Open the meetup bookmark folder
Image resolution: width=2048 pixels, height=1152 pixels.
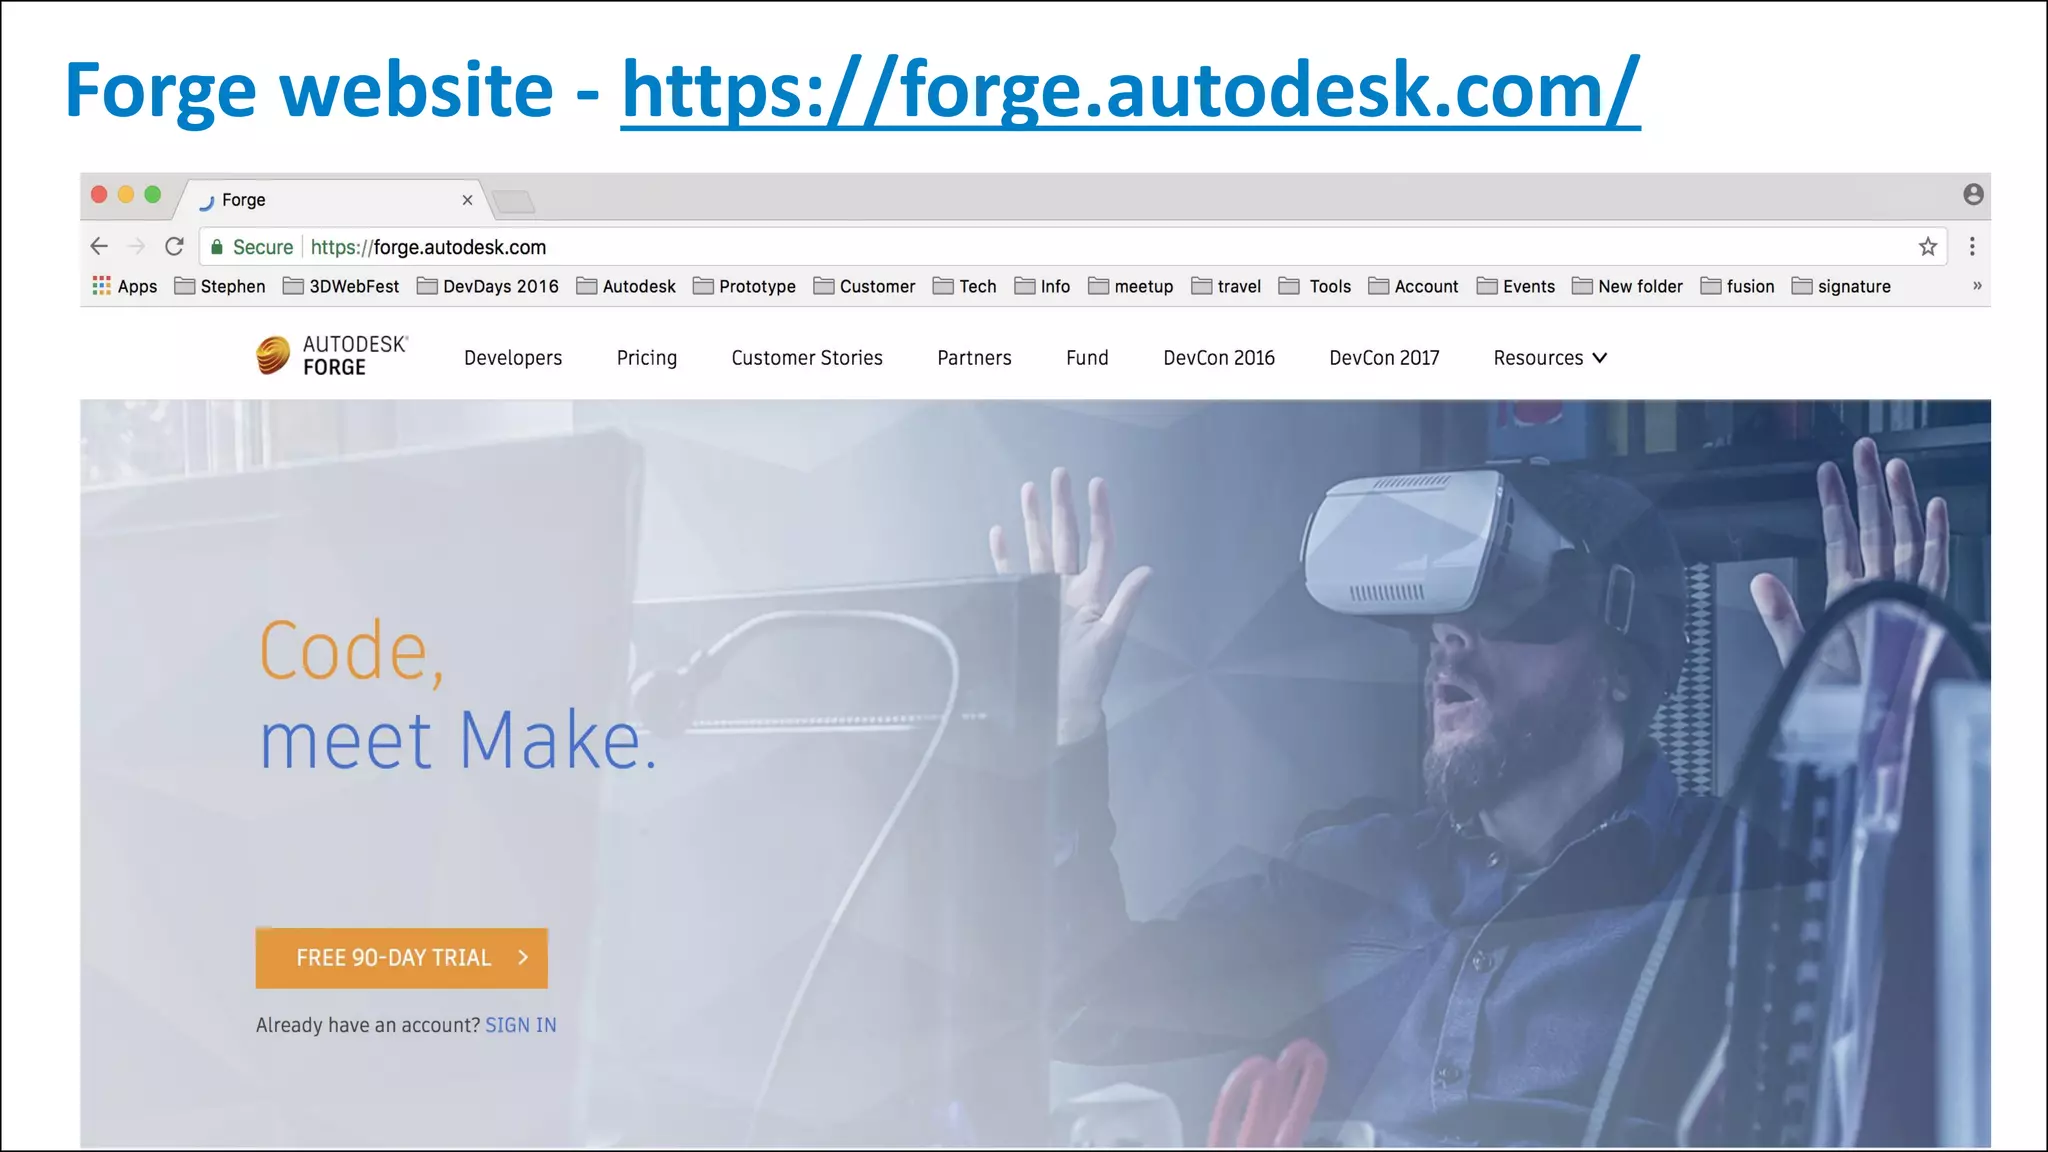coord(1131,286)
